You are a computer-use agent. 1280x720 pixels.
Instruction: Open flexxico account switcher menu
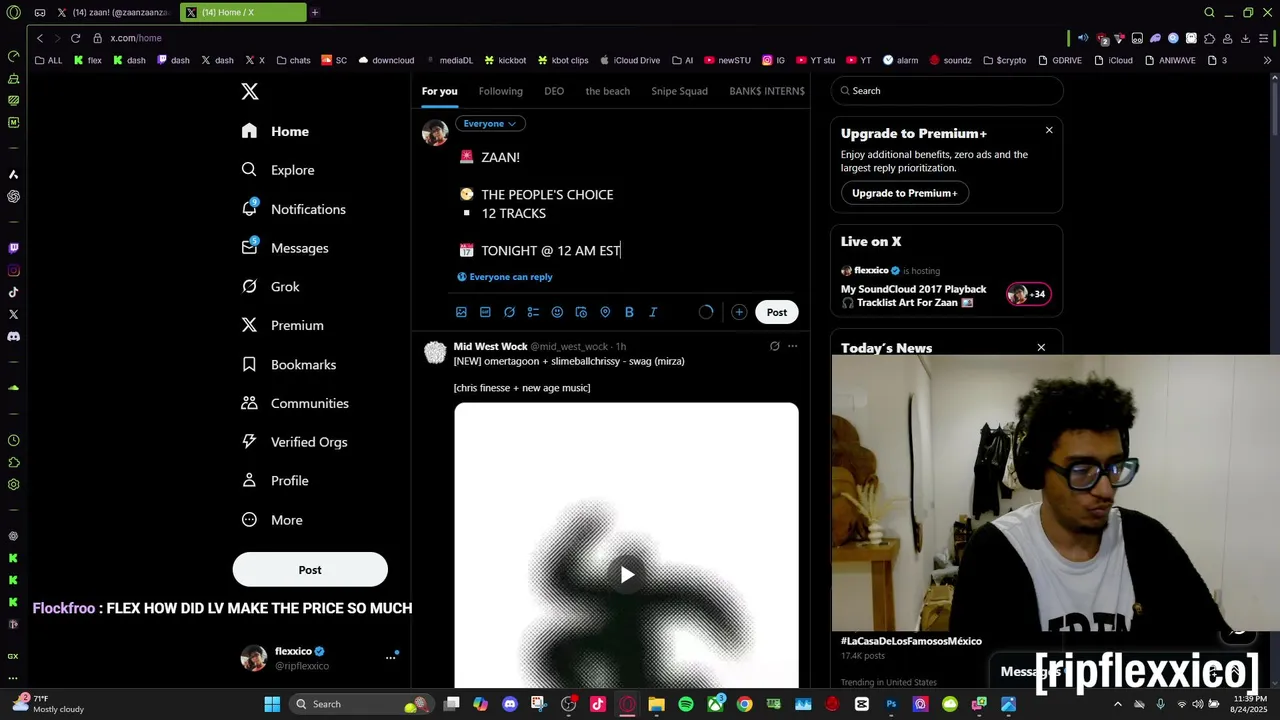click(320, 658)
